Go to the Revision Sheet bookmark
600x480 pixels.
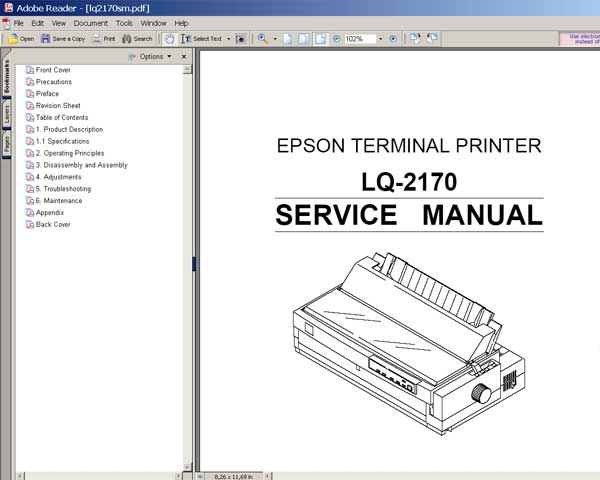[58, 106]
